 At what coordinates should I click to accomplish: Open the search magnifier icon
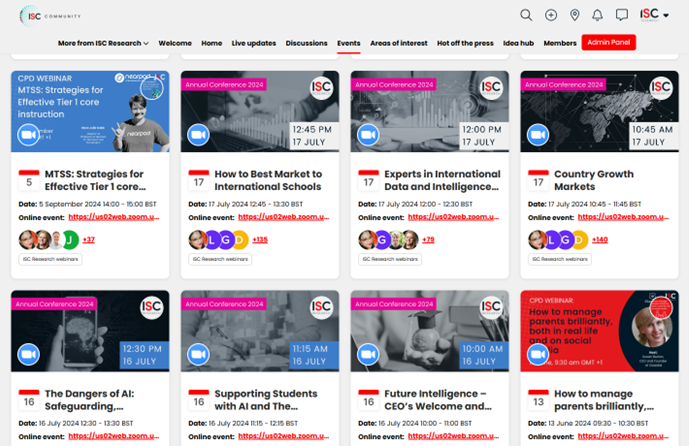pyautogui.click(x=526, y=15)
